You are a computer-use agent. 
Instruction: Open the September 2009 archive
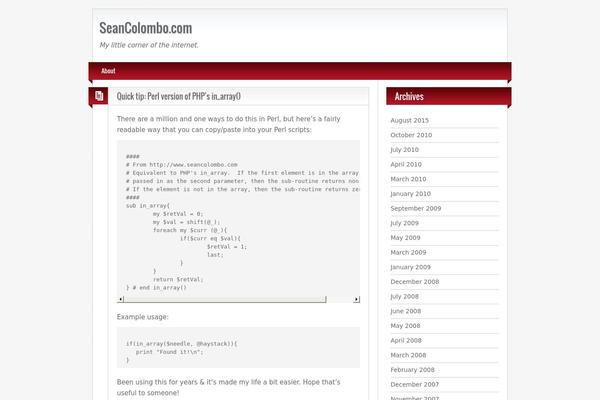[416, 208]
